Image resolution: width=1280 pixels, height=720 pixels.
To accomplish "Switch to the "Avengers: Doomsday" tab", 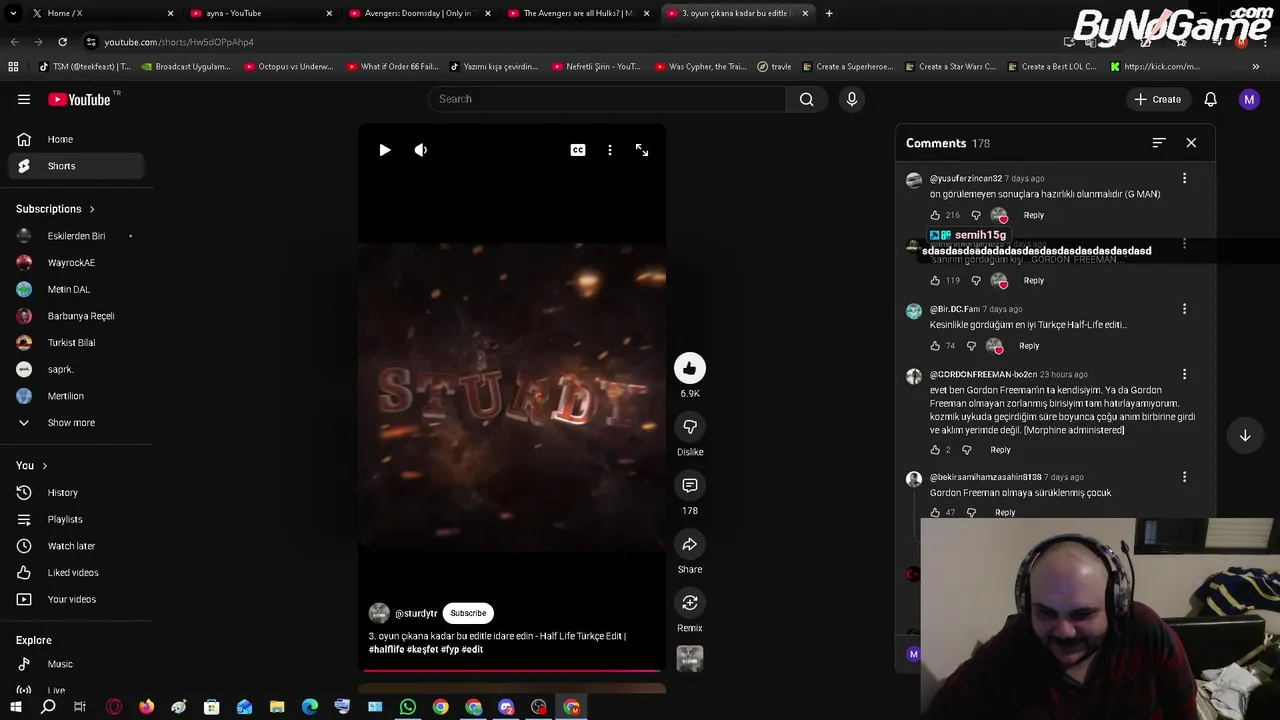I will click(418, 13).
